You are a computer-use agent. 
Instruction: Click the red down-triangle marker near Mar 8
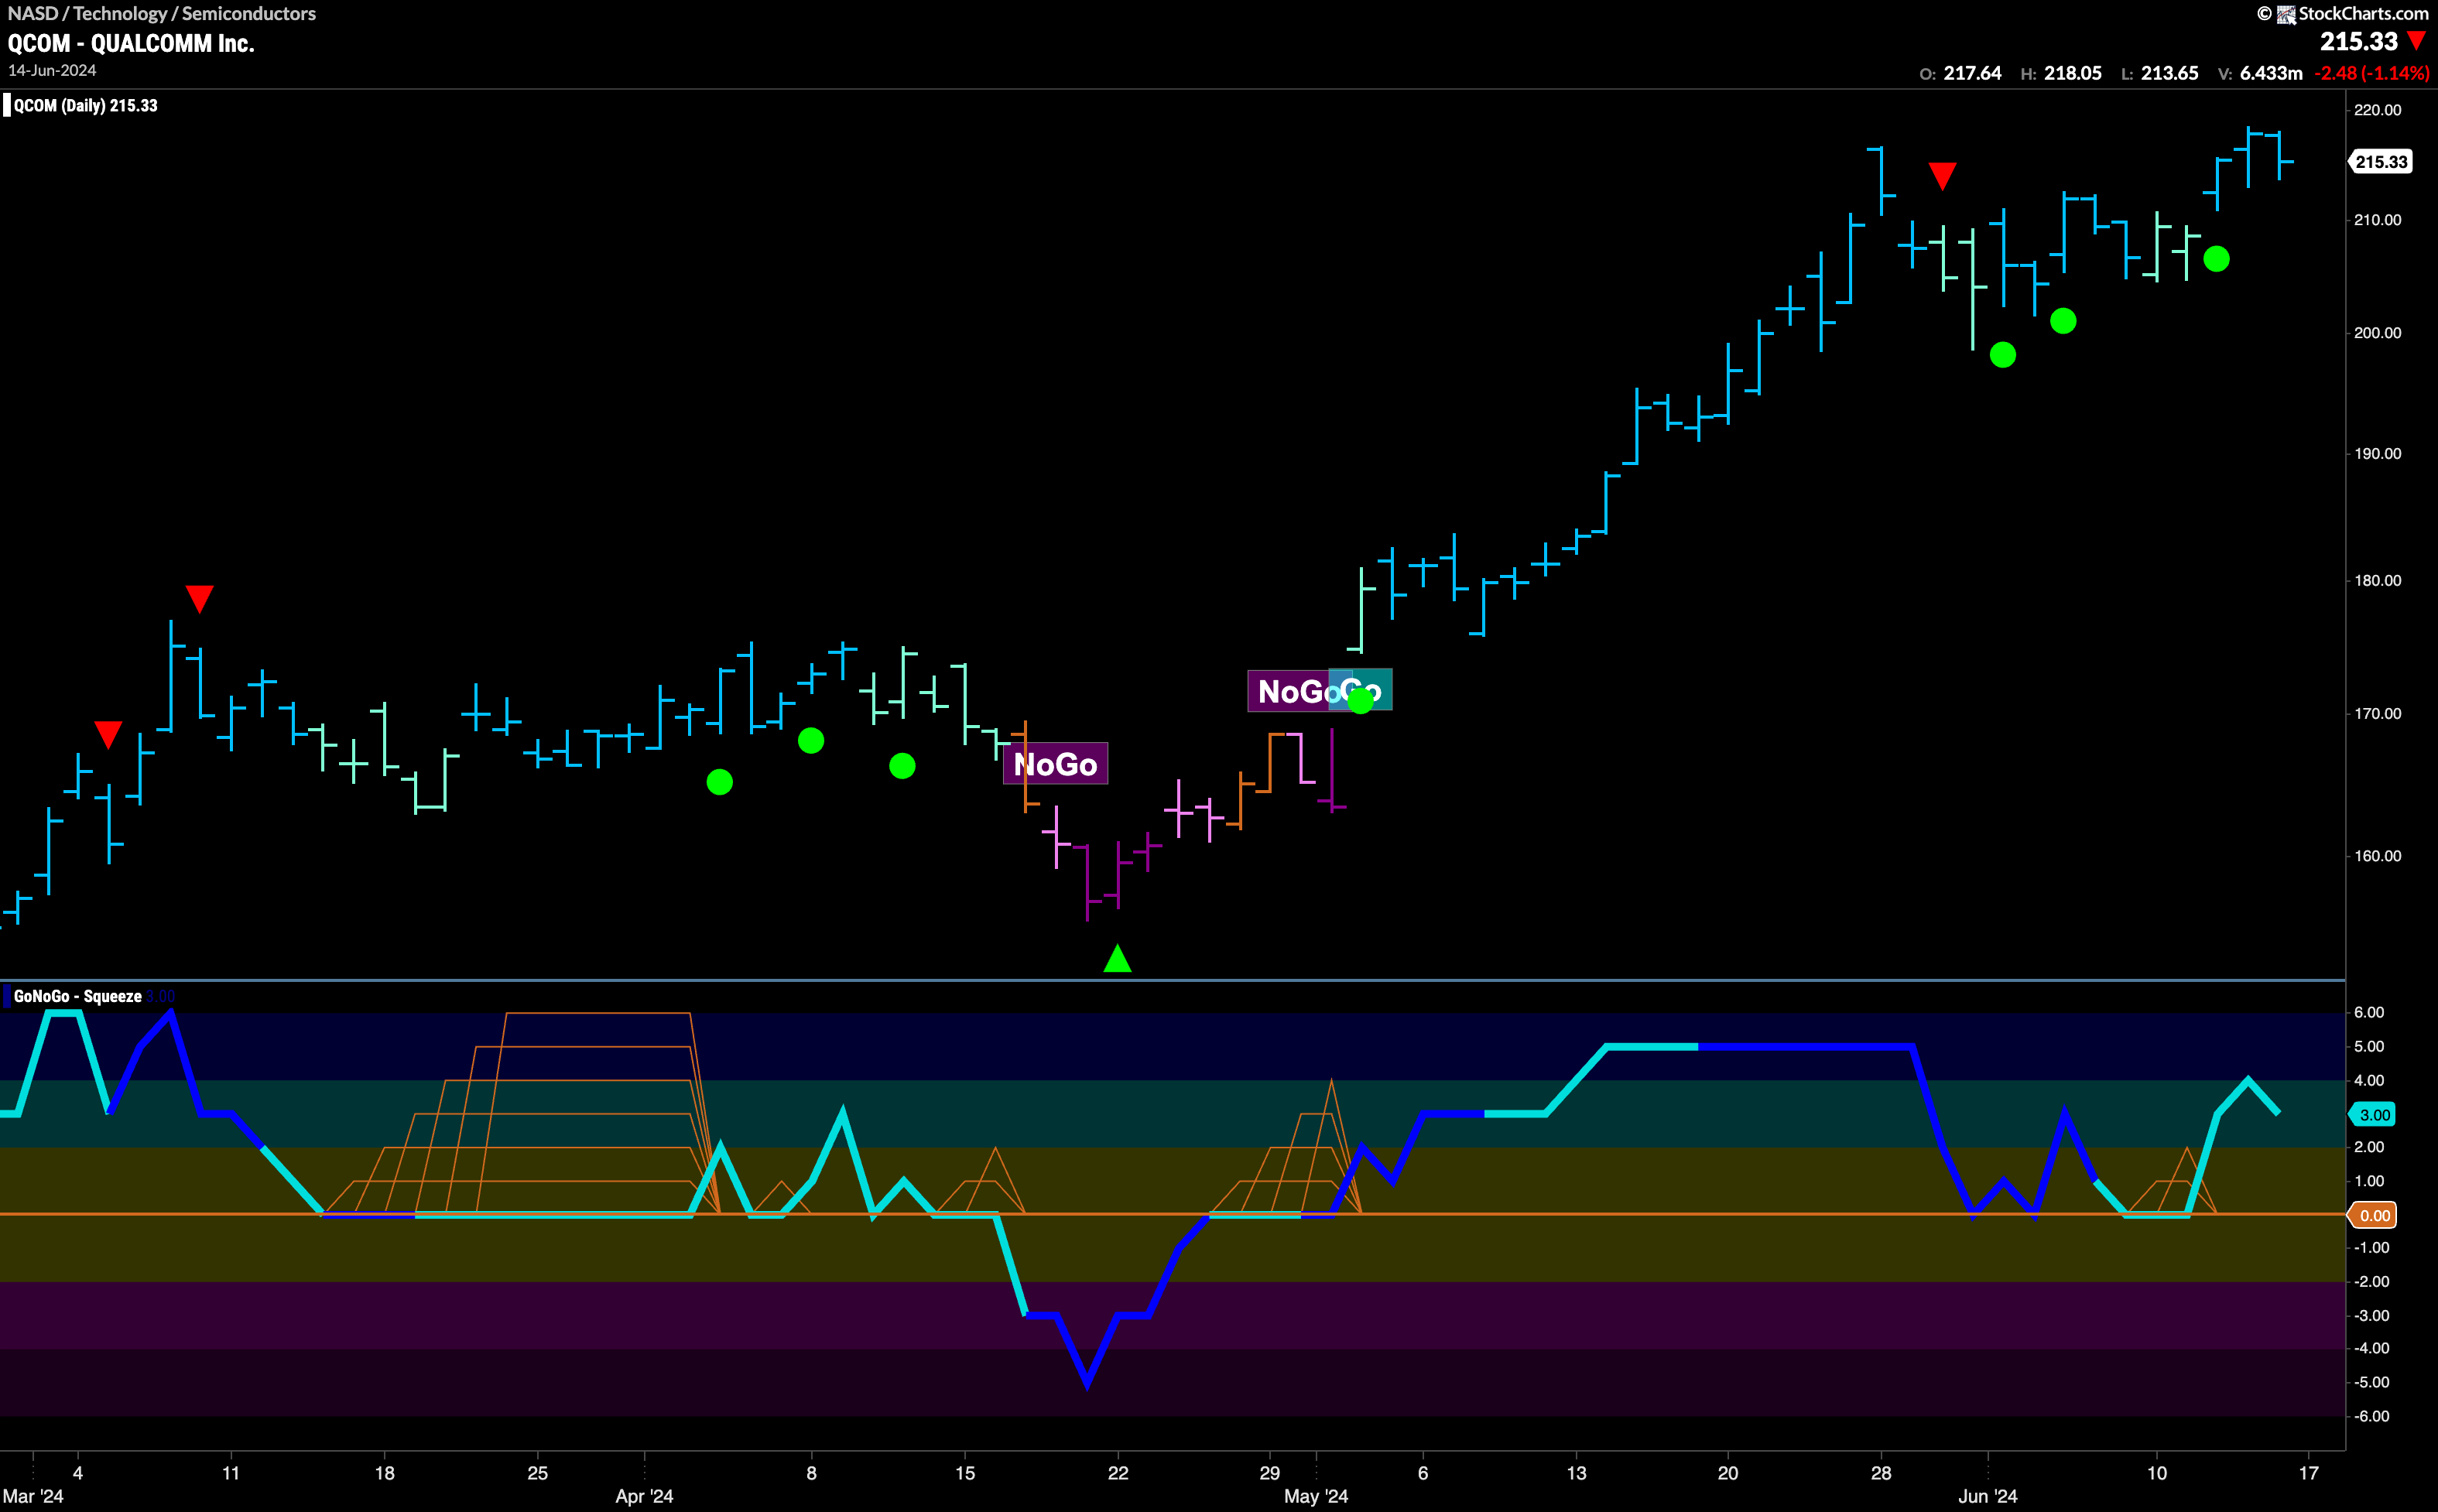point(199,598)
